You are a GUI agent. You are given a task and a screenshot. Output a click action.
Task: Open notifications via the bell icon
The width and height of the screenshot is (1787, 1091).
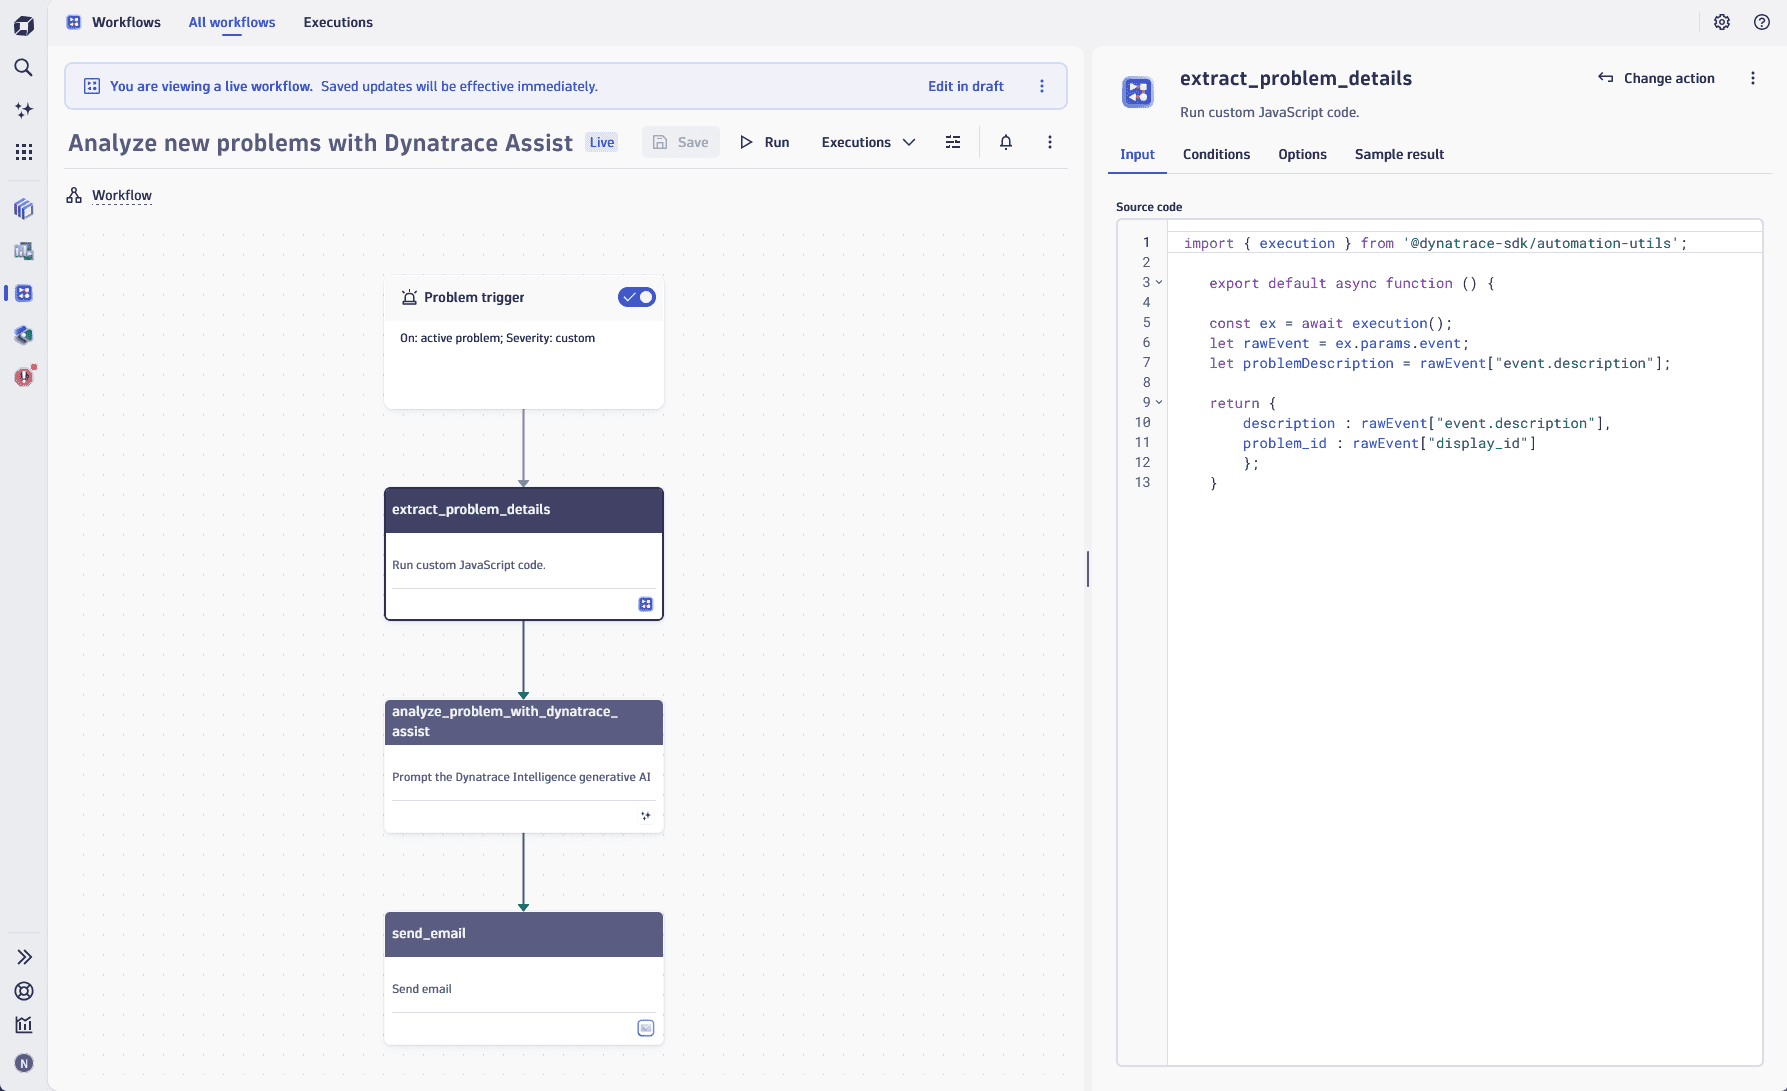[1006, 142]
